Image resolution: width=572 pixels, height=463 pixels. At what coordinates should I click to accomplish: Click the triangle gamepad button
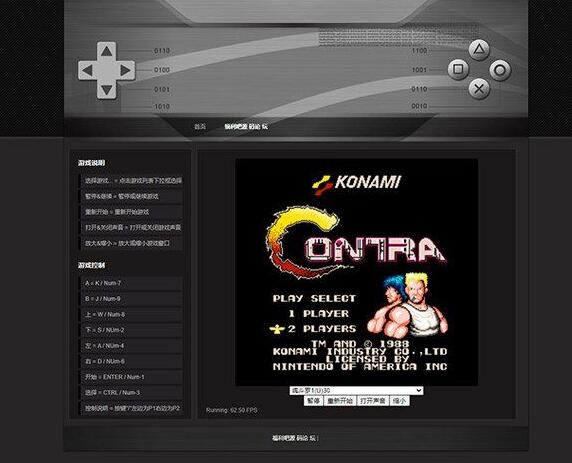click(x=479, y=50)
